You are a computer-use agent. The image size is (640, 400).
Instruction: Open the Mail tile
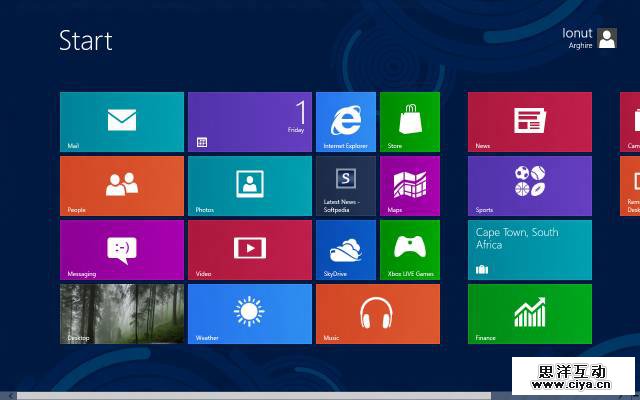pyautogui.click(x=122, y=122)
